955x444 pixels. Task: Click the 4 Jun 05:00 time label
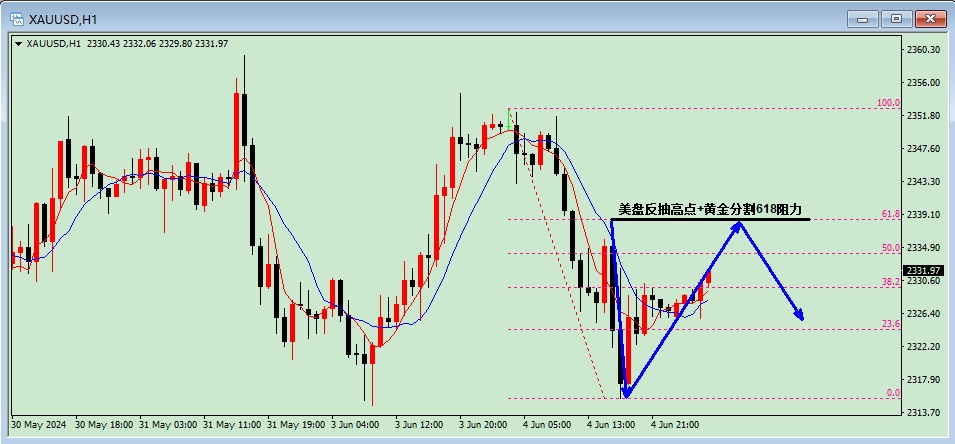[547, 424]
